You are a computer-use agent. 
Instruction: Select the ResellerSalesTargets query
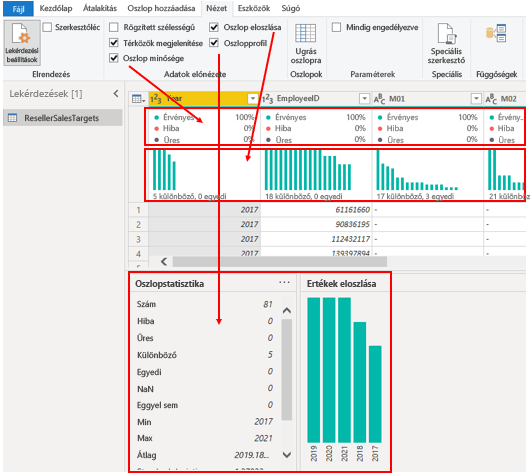pos(63,118)
